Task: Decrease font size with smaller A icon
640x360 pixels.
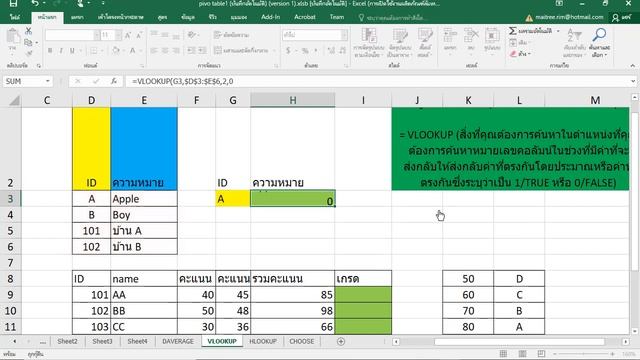Action: click(x=139, y=36)
